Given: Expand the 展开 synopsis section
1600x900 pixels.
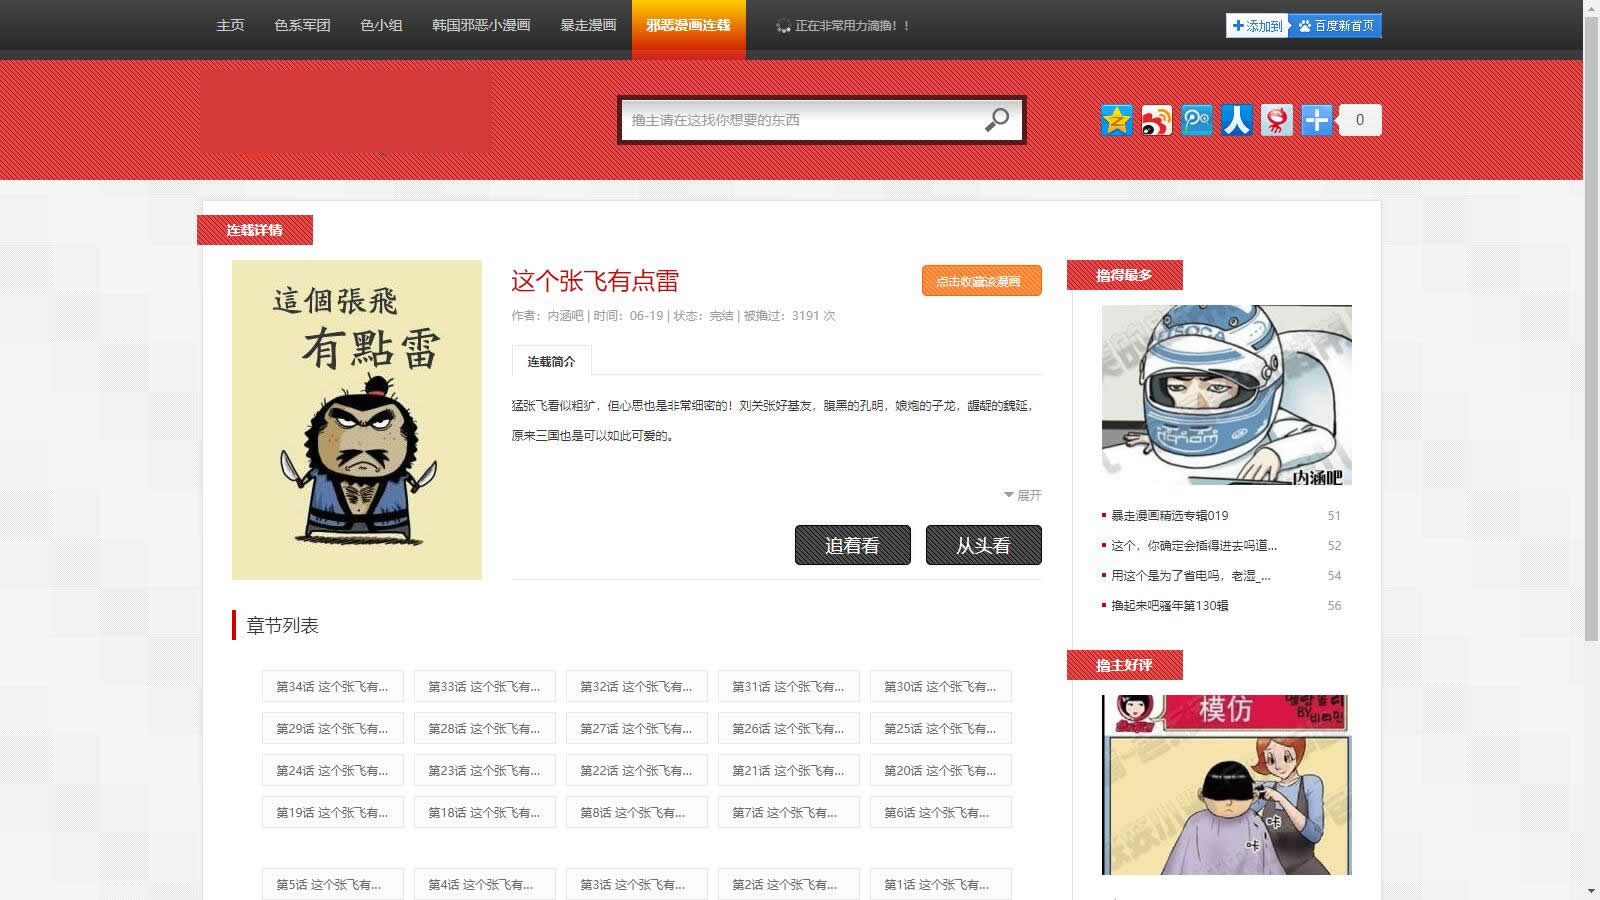Looking at the screenshot, I should (1021, 495).
